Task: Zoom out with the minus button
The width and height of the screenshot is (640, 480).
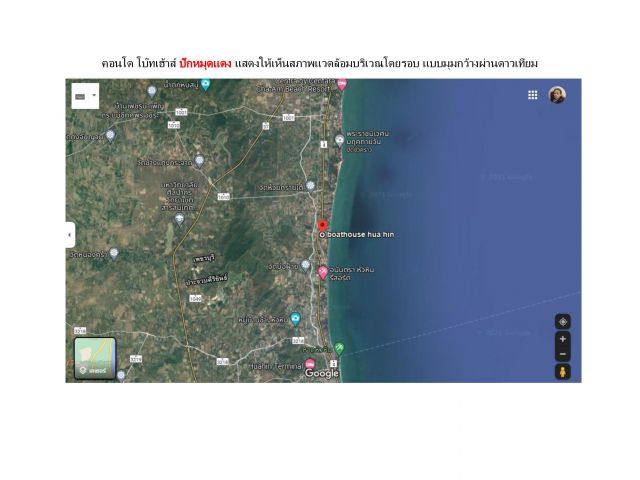Action: coord(563,354)
